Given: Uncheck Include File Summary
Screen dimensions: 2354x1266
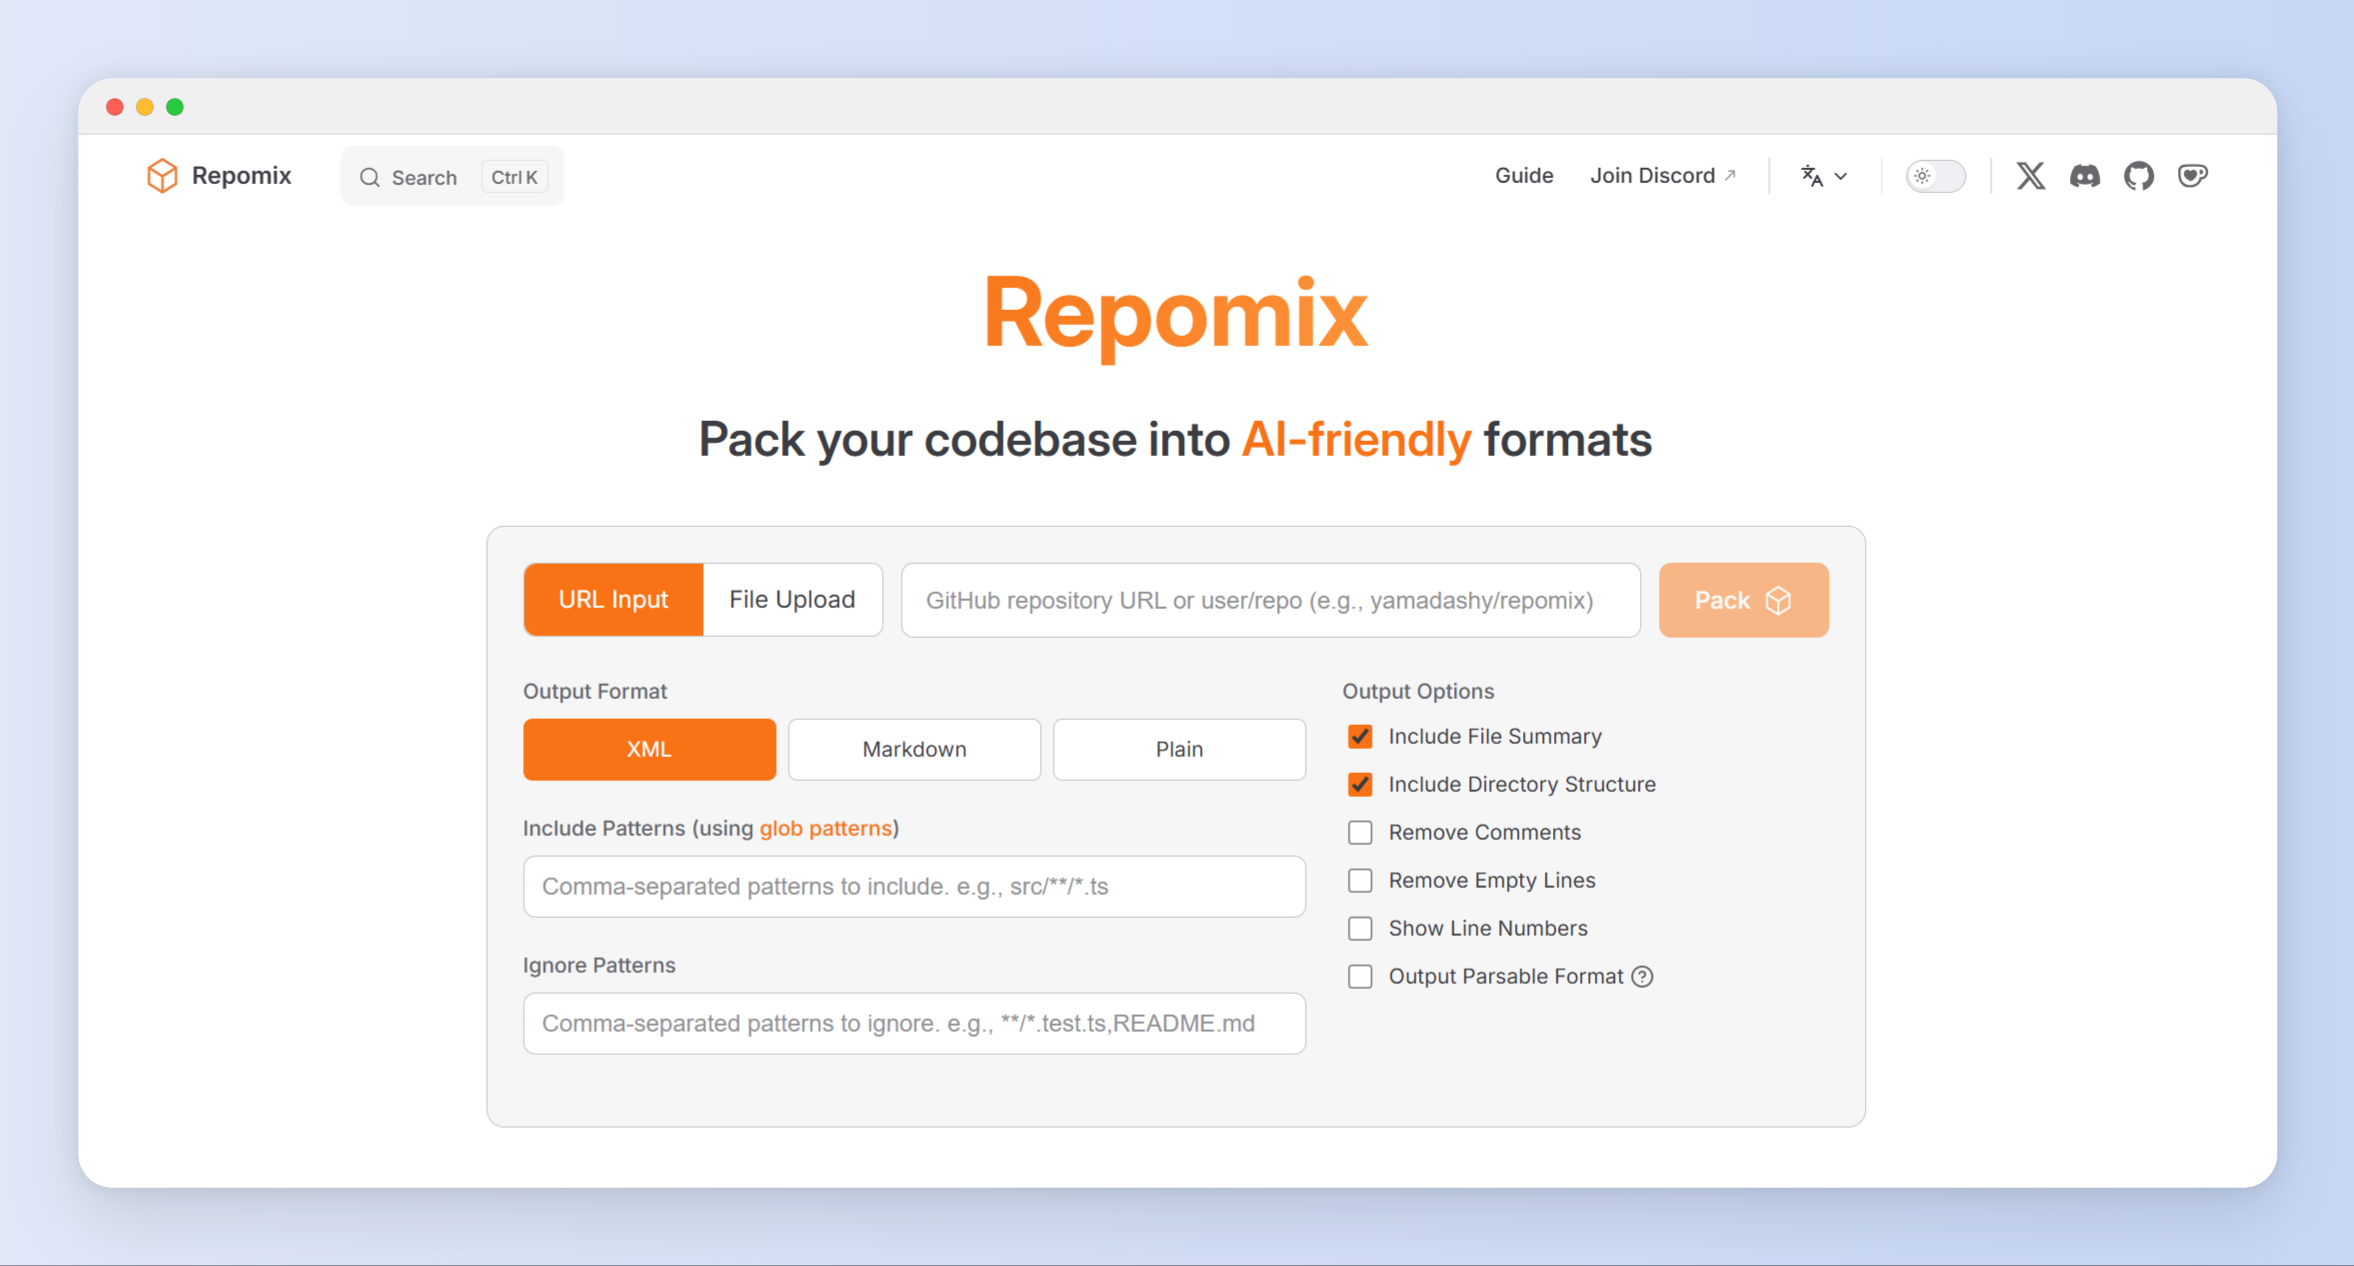Looking at the screenshot, I should pyautogui.click(x=1360, y=737).
